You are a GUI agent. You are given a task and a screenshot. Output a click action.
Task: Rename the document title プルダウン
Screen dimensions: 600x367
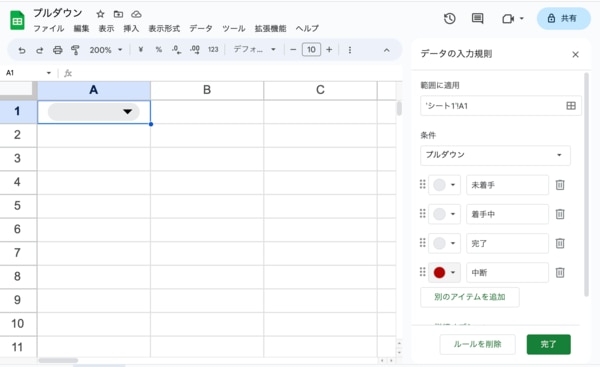[58, 13]
